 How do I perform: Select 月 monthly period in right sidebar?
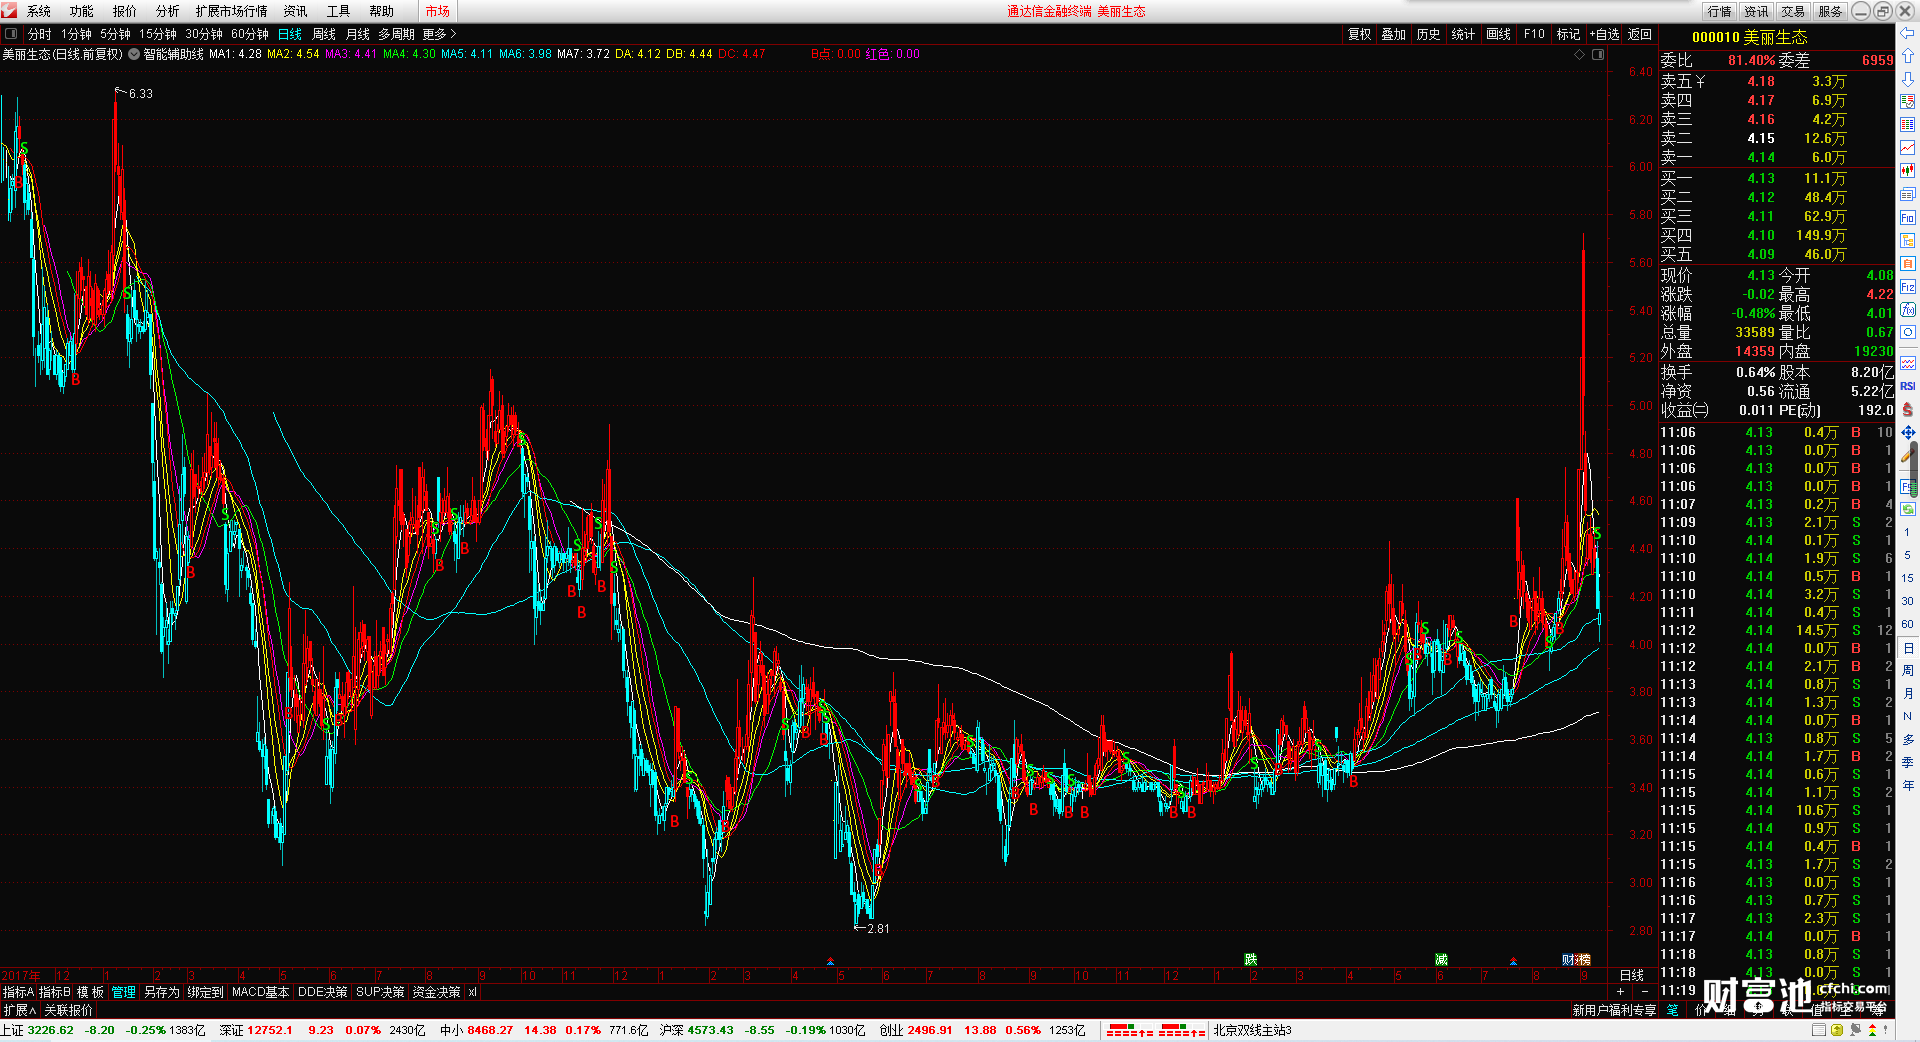click(x=1908, y=693)
